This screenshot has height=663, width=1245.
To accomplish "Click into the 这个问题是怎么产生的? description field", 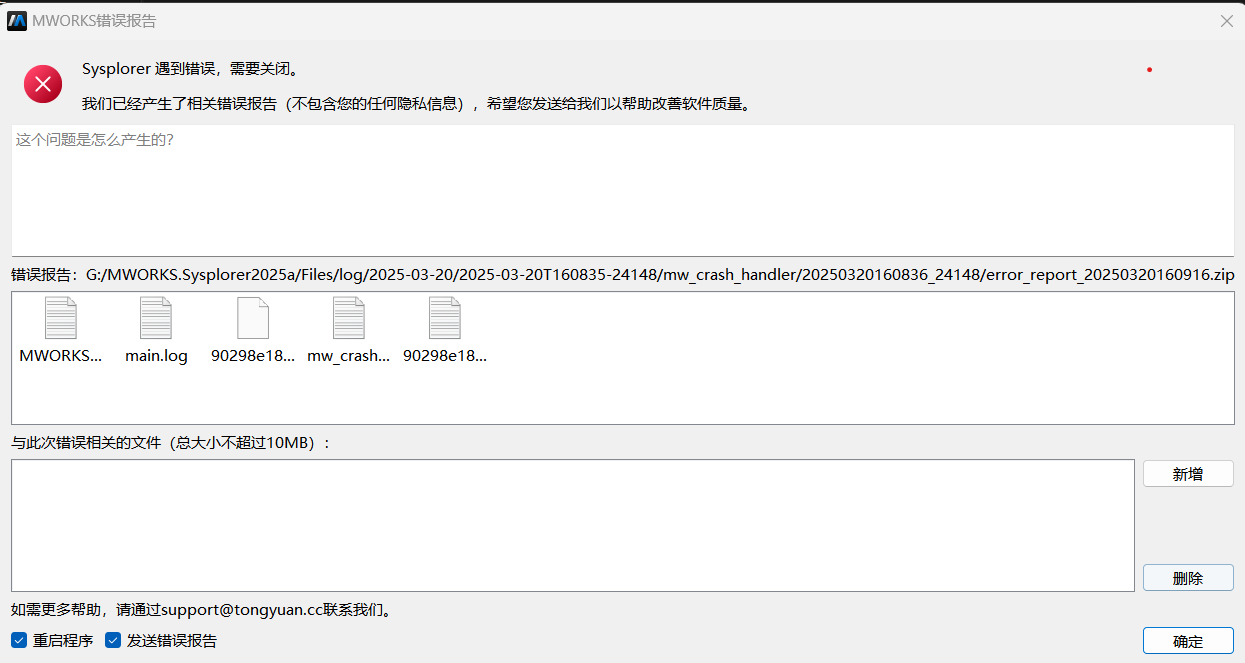I will click(x=622, y=190).
